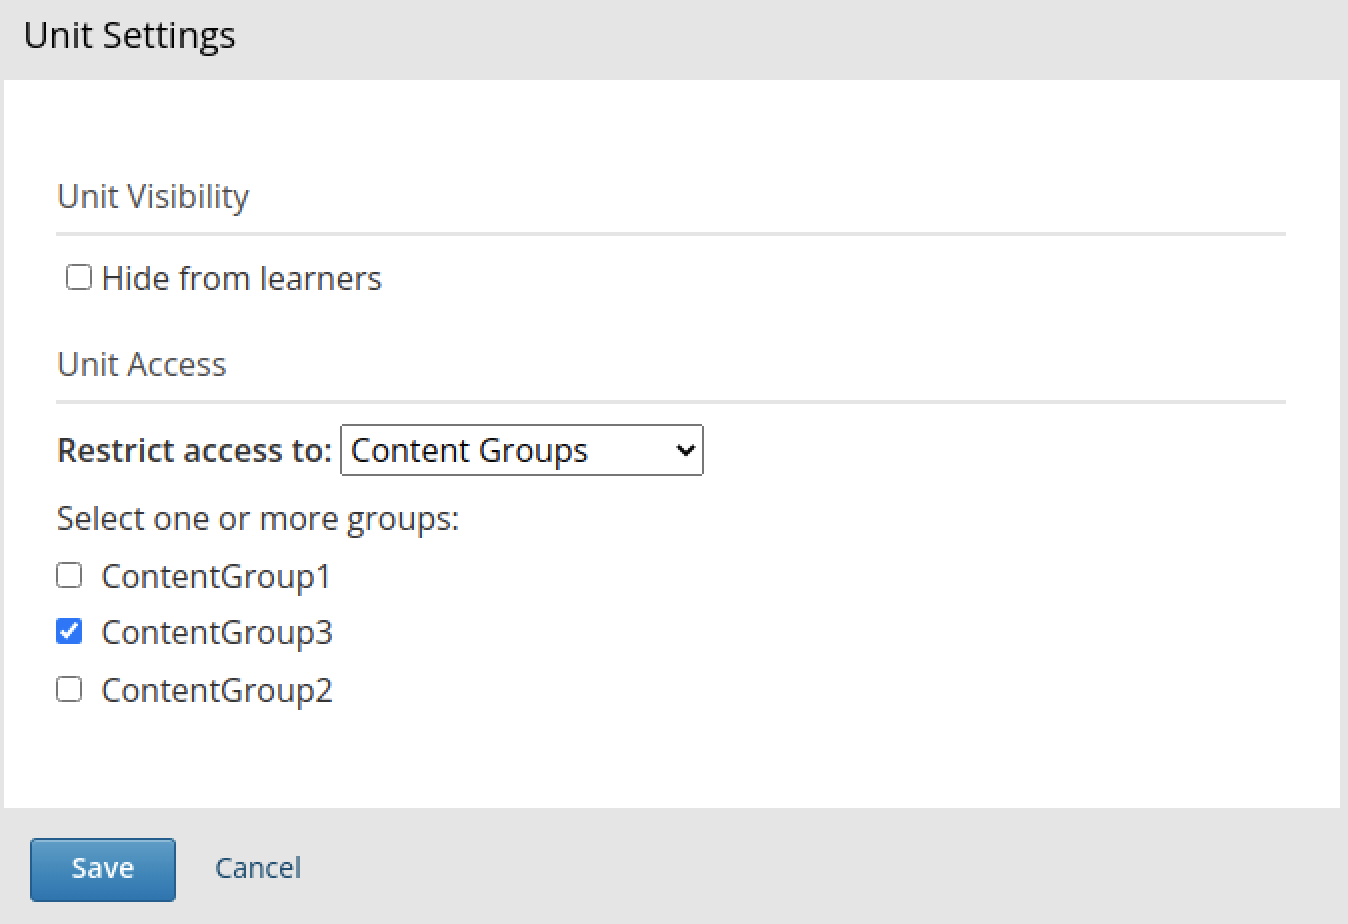Click the Unit Visibility section heading
Screen dimensions: 1348x924
point(153,196)
